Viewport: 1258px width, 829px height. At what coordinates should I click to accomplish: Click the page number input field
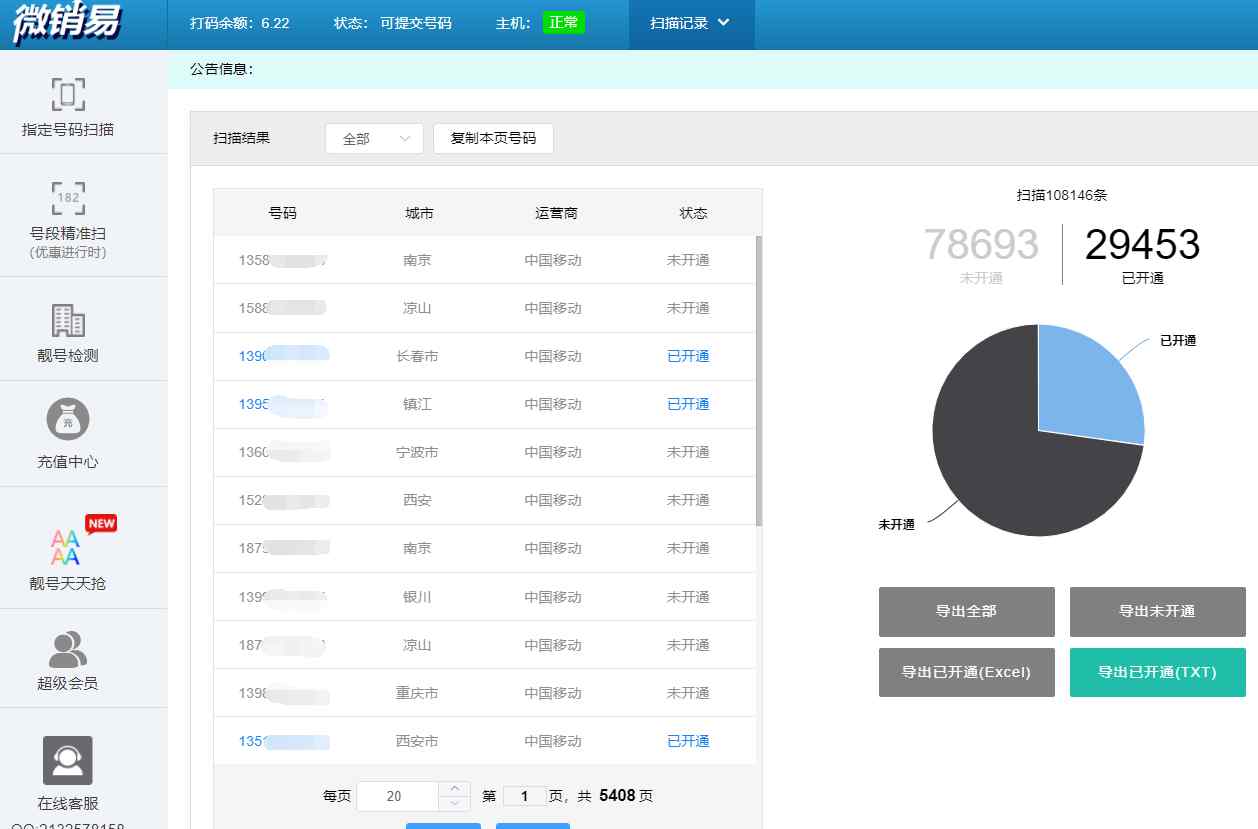524,797
